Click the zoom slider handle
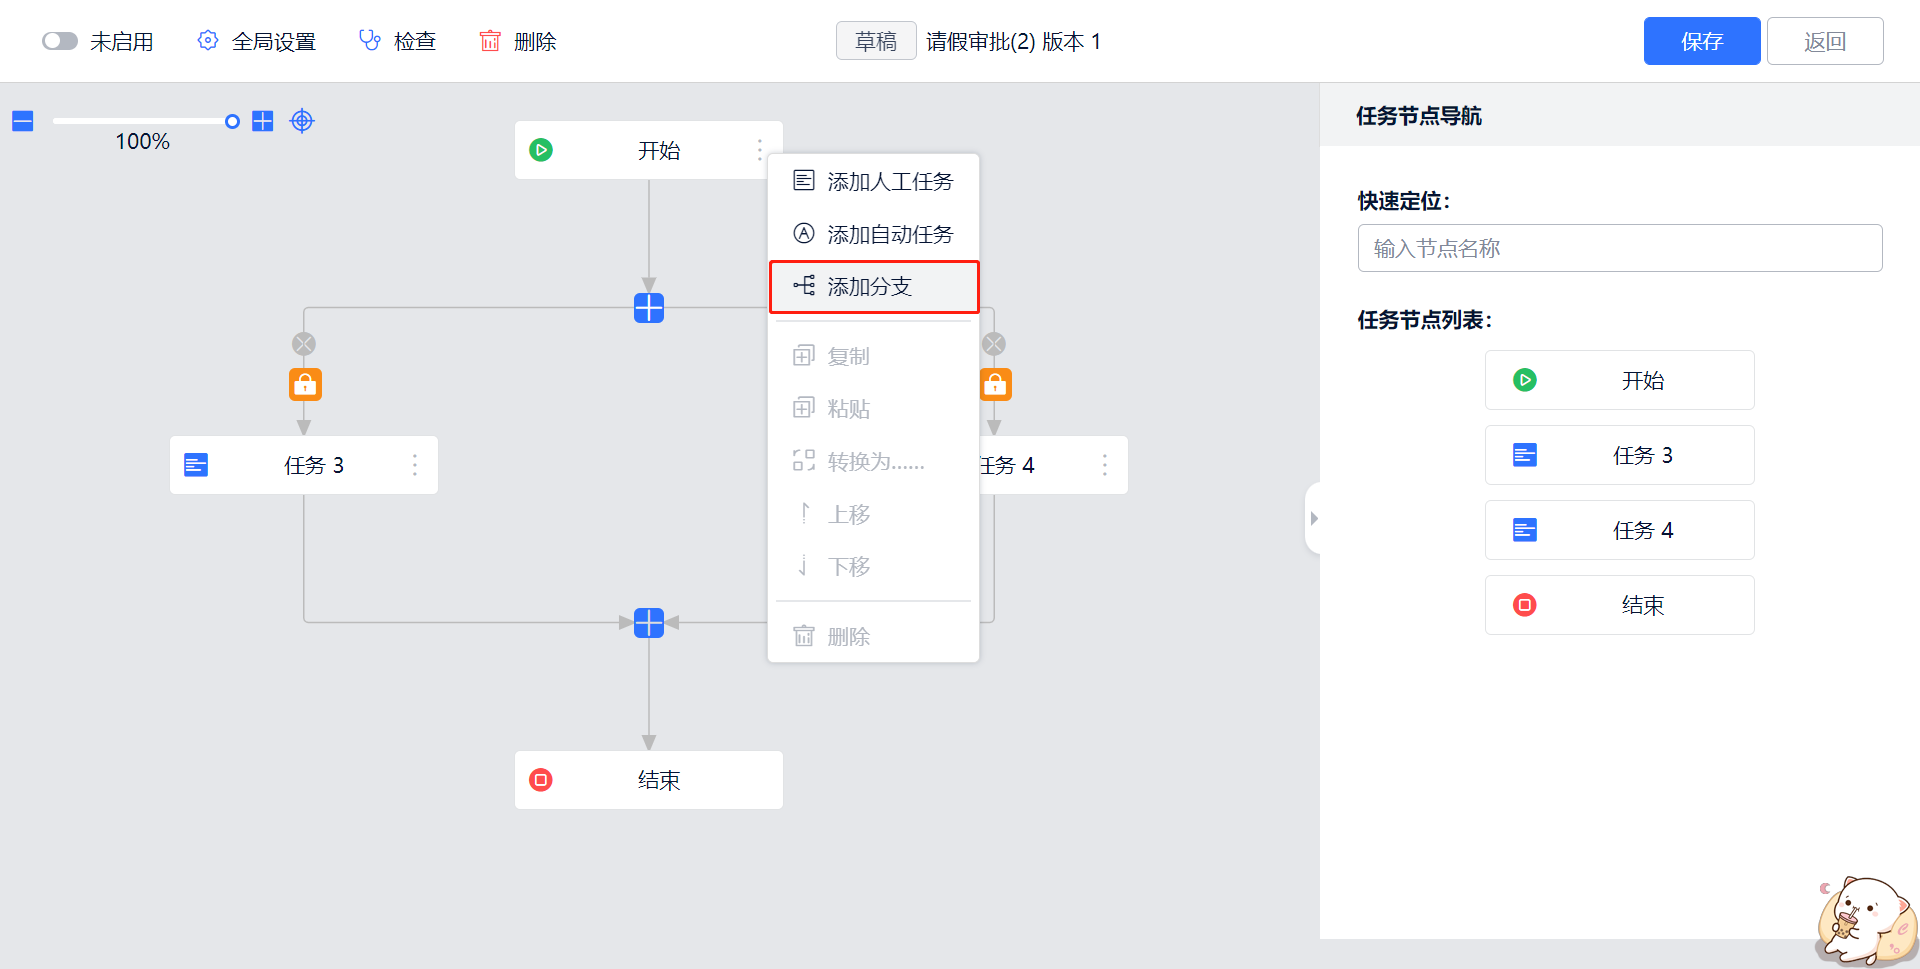 pos(232,121)
